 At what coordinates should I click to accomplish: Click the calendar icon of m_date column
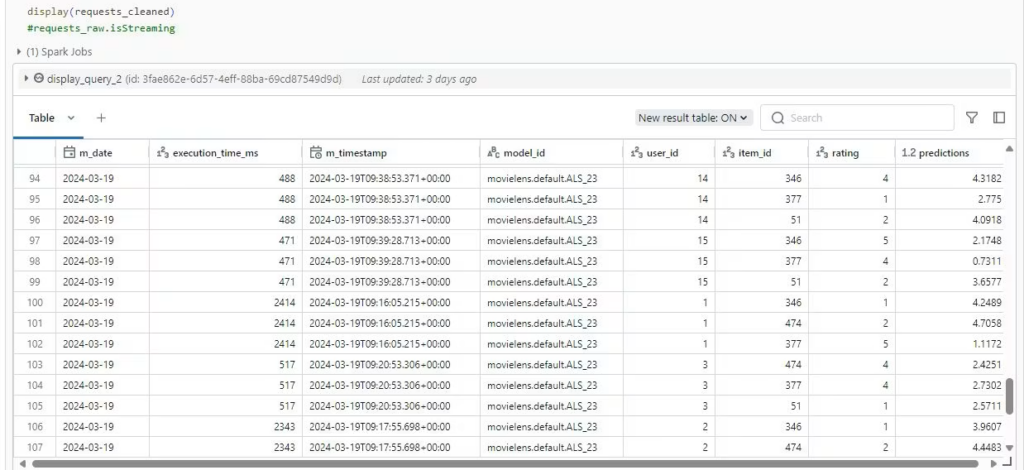pos(69,153)
